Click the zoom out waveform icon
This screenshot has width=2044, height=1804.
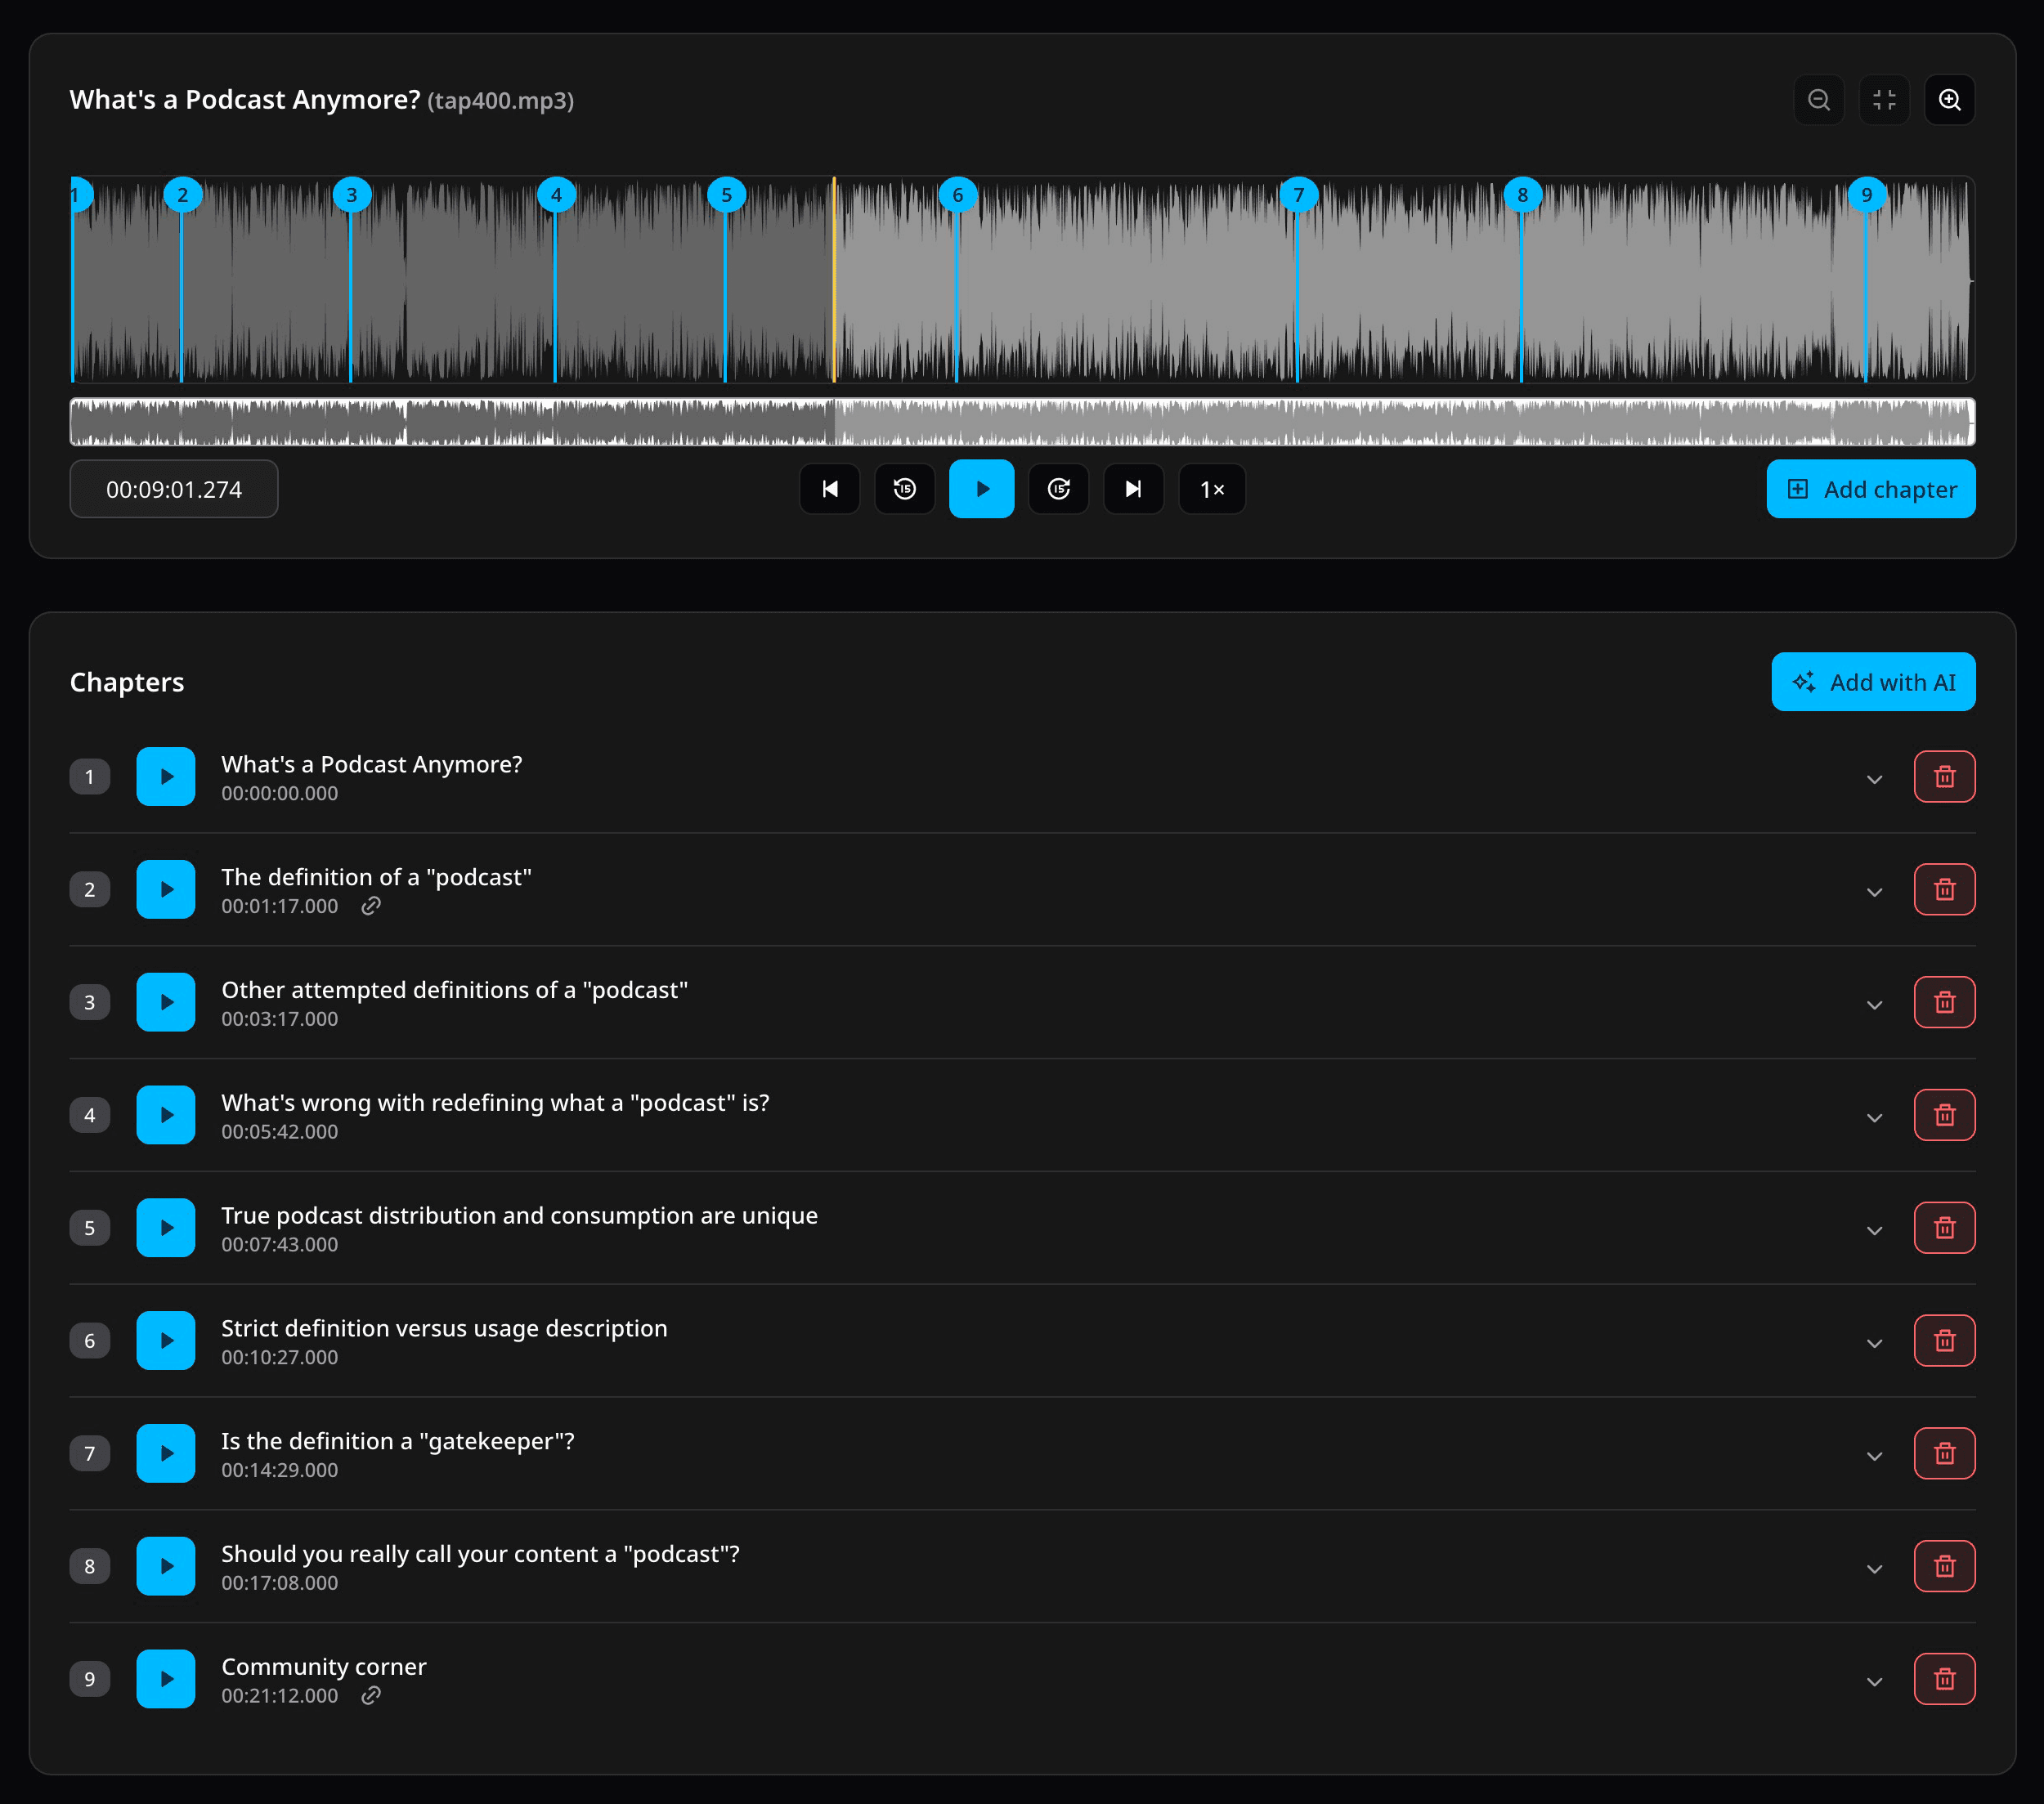(1818, 100)
